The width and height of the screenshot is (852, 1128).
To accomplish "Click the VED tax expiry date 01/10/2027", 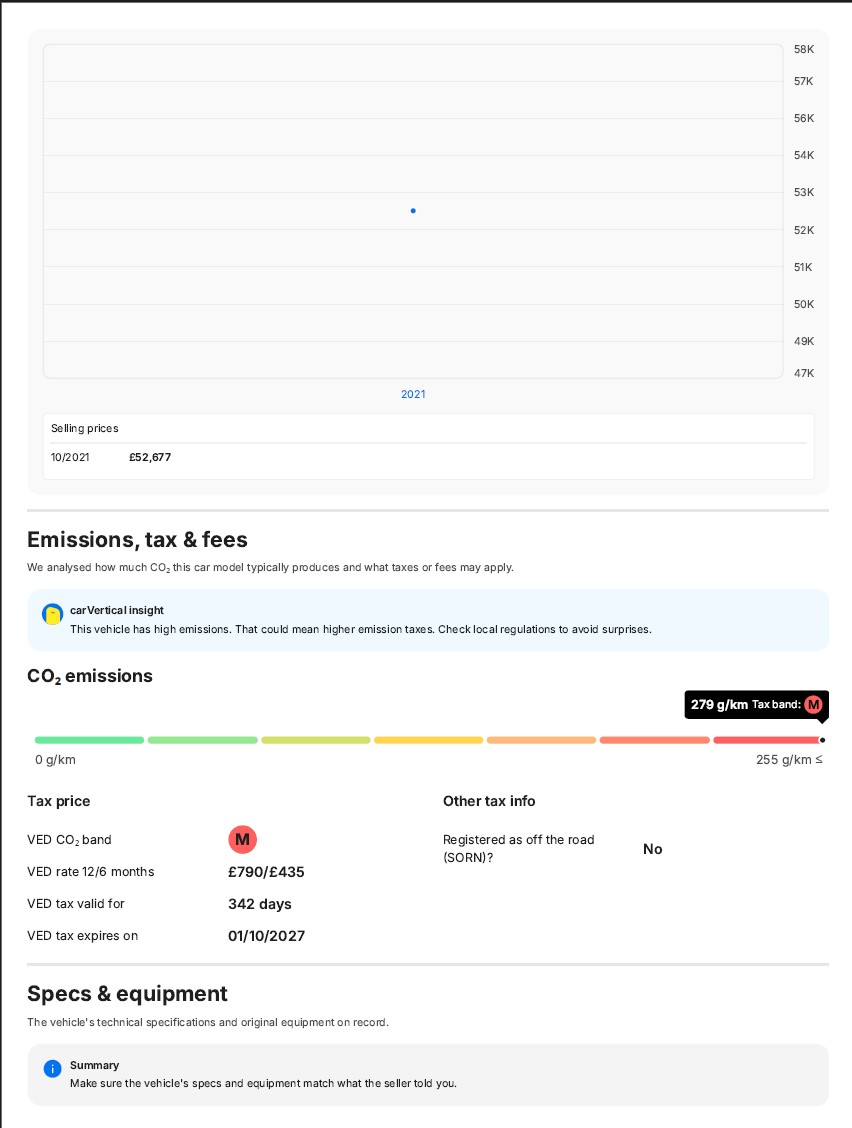I will pyautogui.click(x=266, y=936).
